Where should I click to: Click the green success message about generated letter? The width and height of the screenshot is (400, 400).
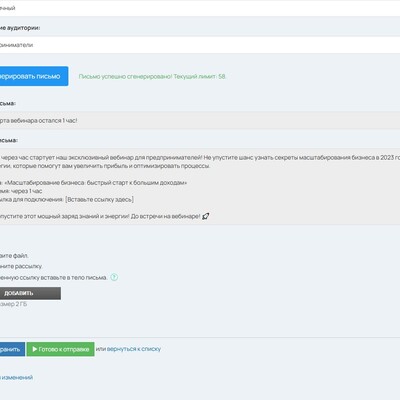click(152, 76)
